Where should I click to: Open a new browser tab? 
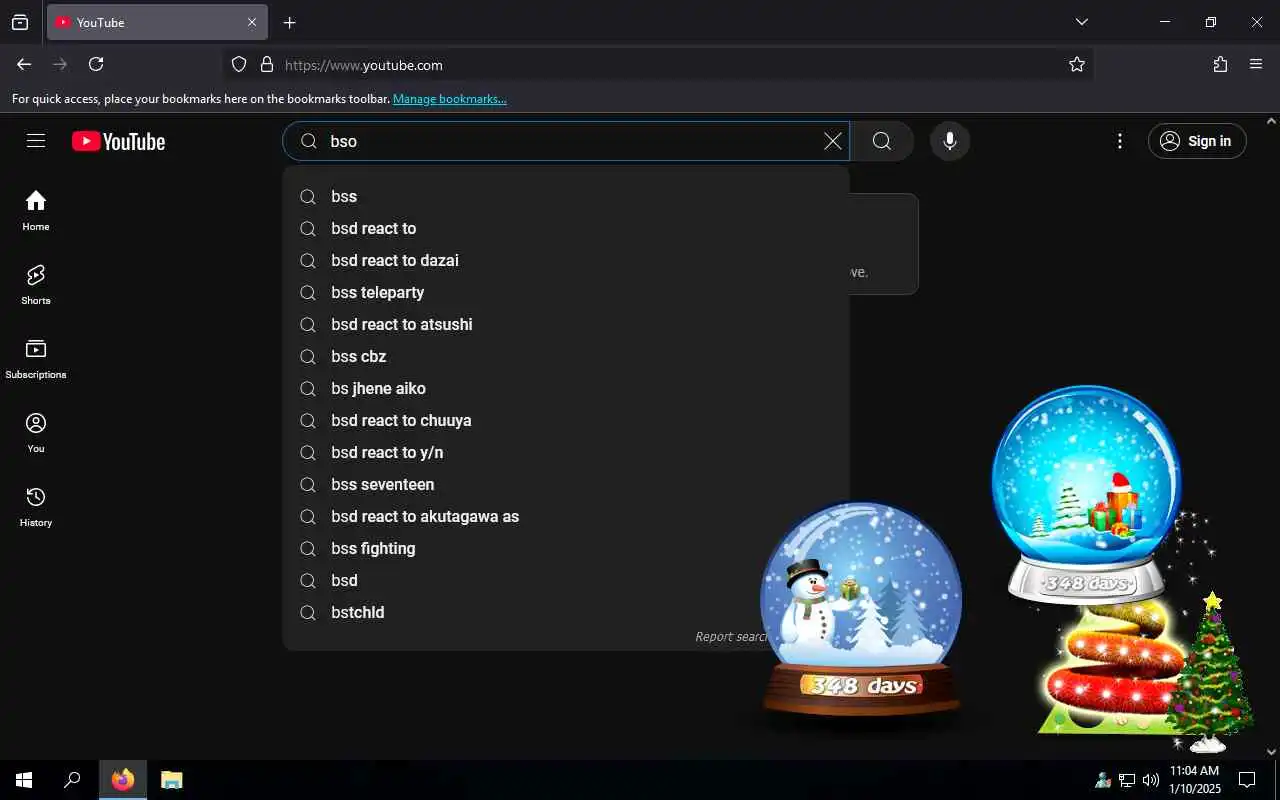click(x=289, y=22)
